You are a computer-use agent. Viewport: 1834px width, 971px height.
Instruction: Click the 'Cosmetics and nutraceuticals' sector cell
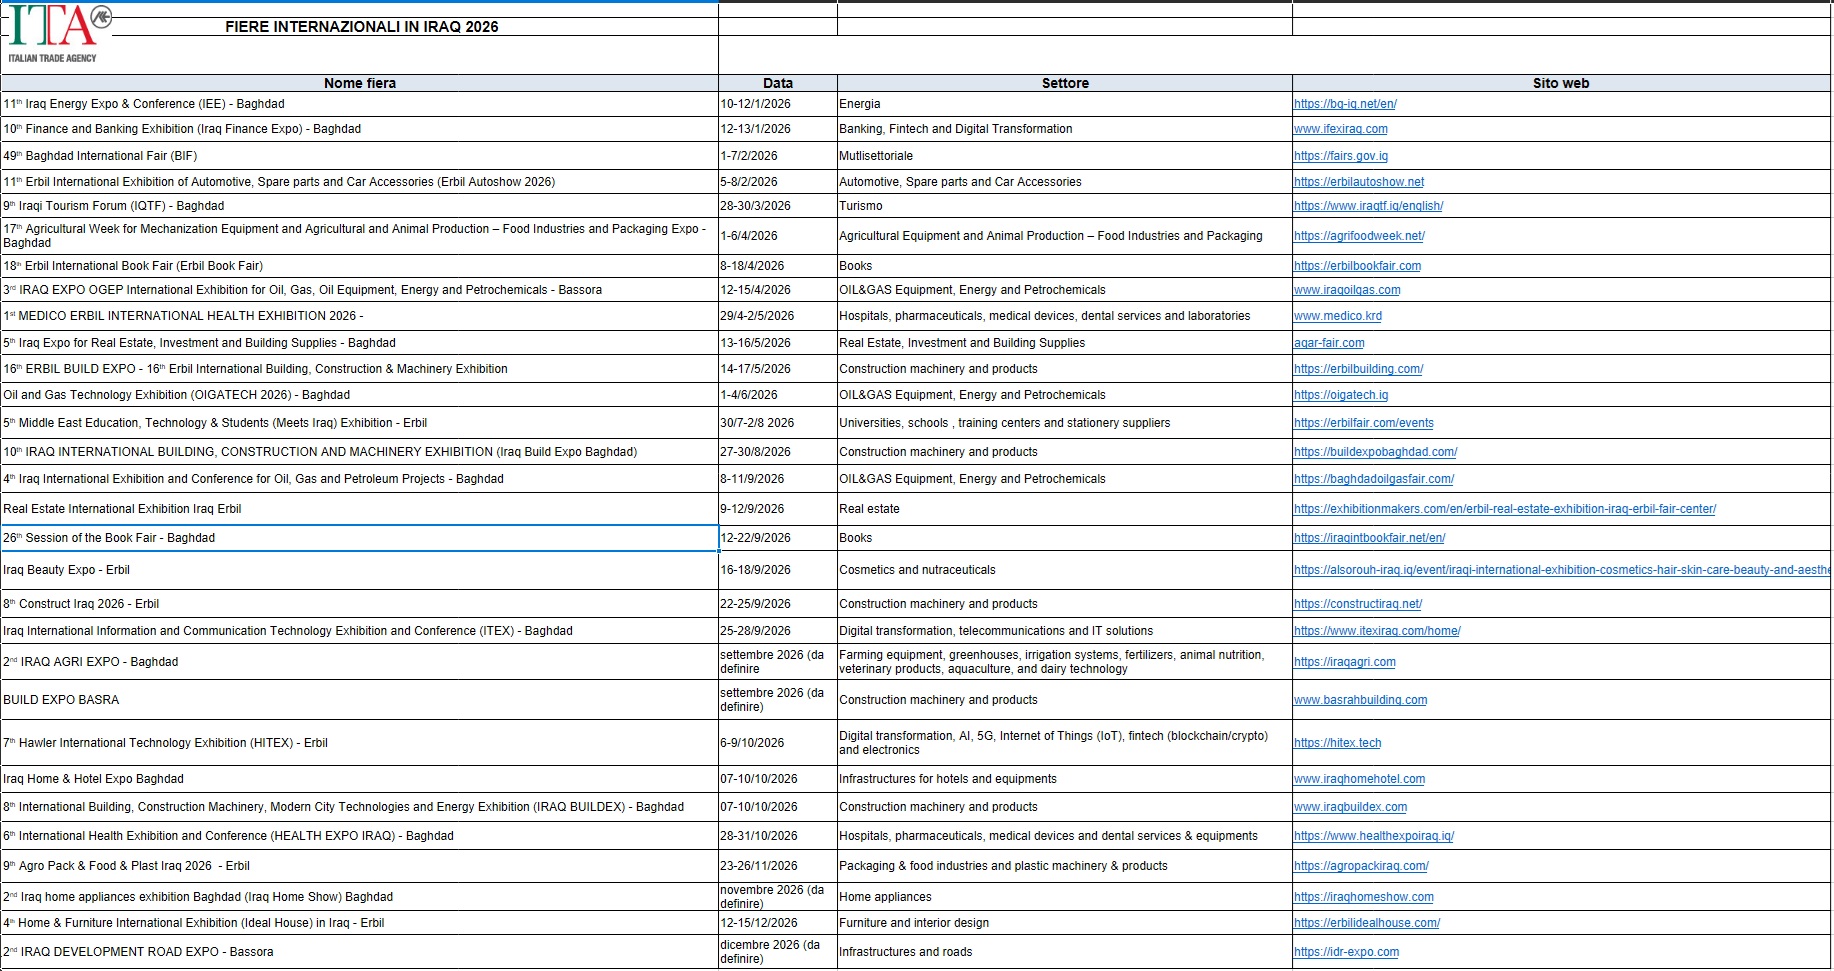pos(917,570)
